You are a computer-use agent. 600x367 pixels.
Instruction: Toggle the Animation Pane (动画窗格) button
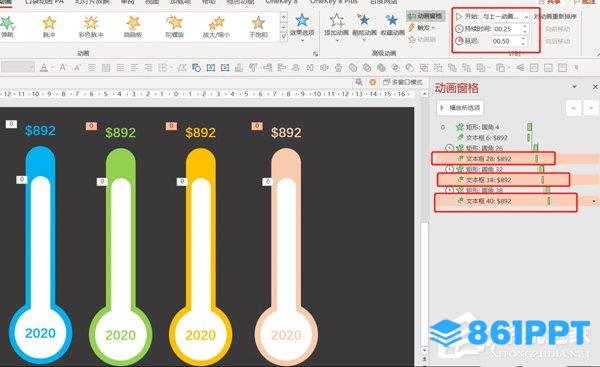[x=425, y=16]
